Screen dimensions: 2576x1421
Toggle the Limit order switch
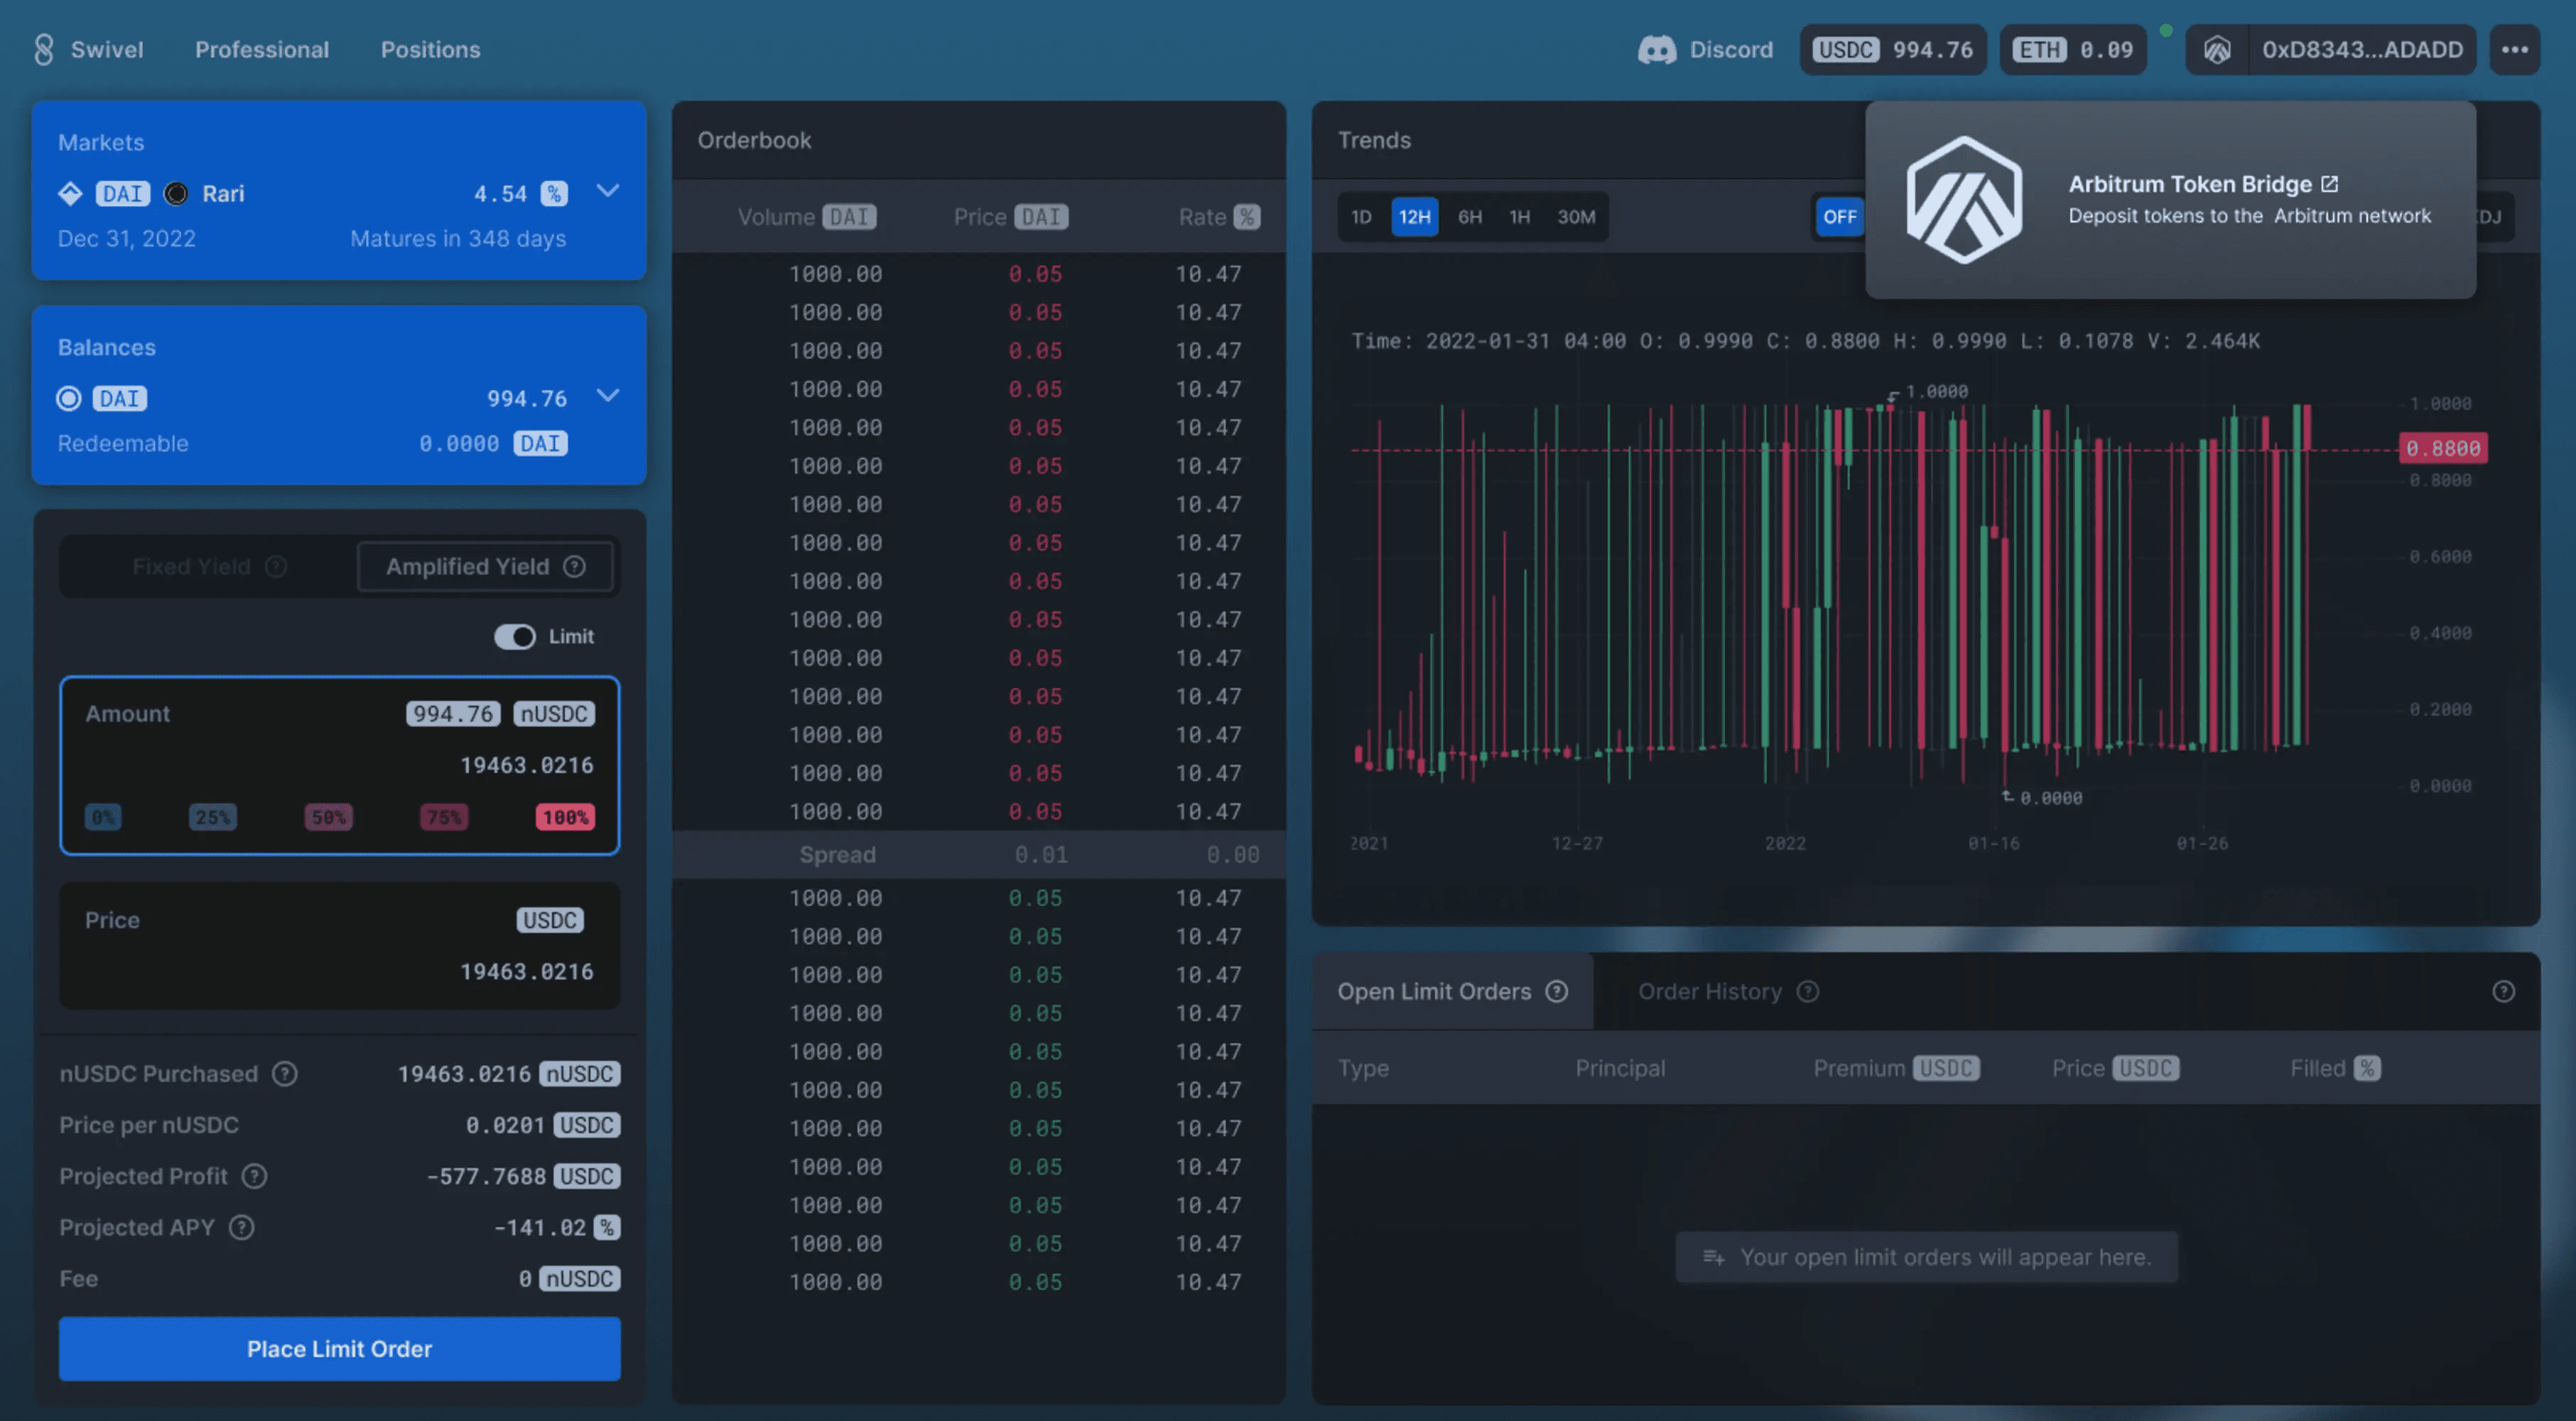point(515,636)
